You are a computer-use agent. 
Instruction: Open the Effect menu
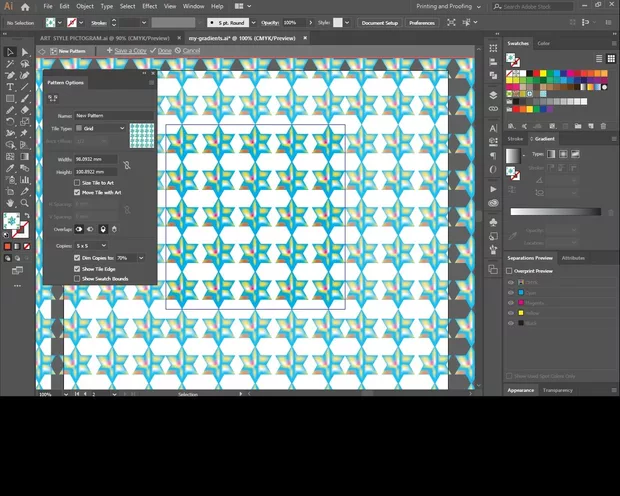(x=149, y=6)
